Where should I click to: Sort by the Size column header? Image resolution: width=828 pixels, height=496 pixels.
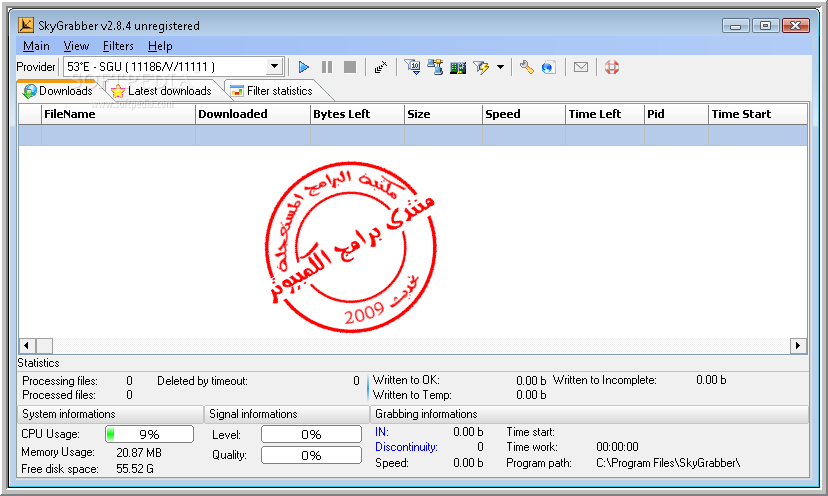(443, 114)
